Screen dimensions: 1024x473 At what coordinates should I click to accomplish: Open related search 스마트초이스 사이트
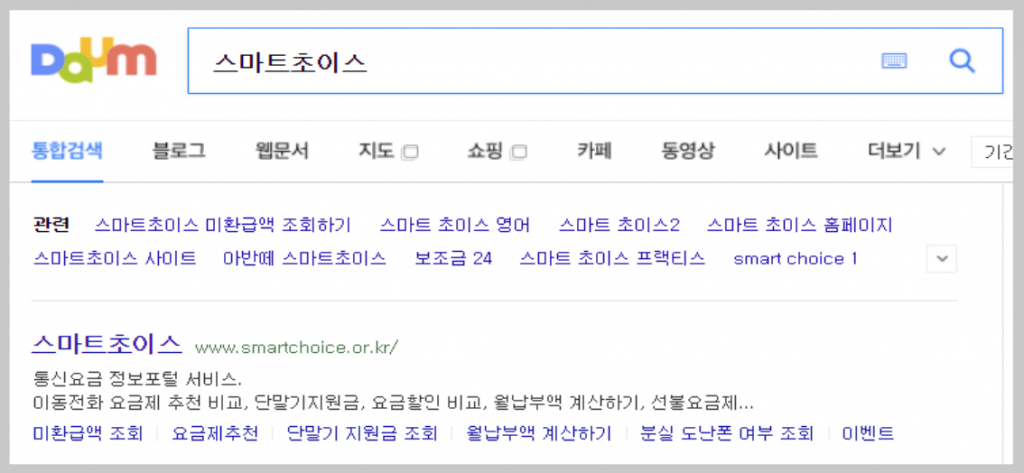coord(114,259)
